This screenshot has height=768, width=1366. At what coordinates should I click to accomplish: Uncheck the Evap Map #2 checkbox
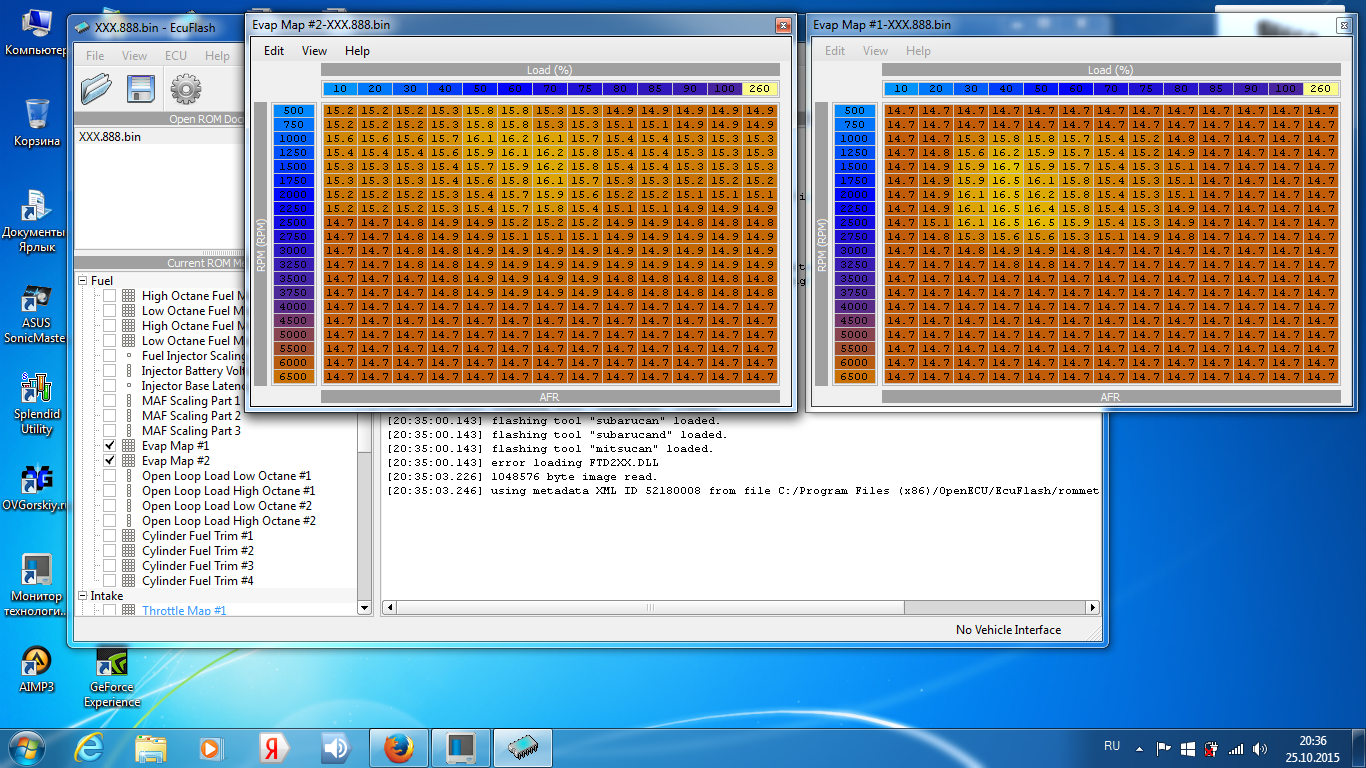[x=110, y=461]
